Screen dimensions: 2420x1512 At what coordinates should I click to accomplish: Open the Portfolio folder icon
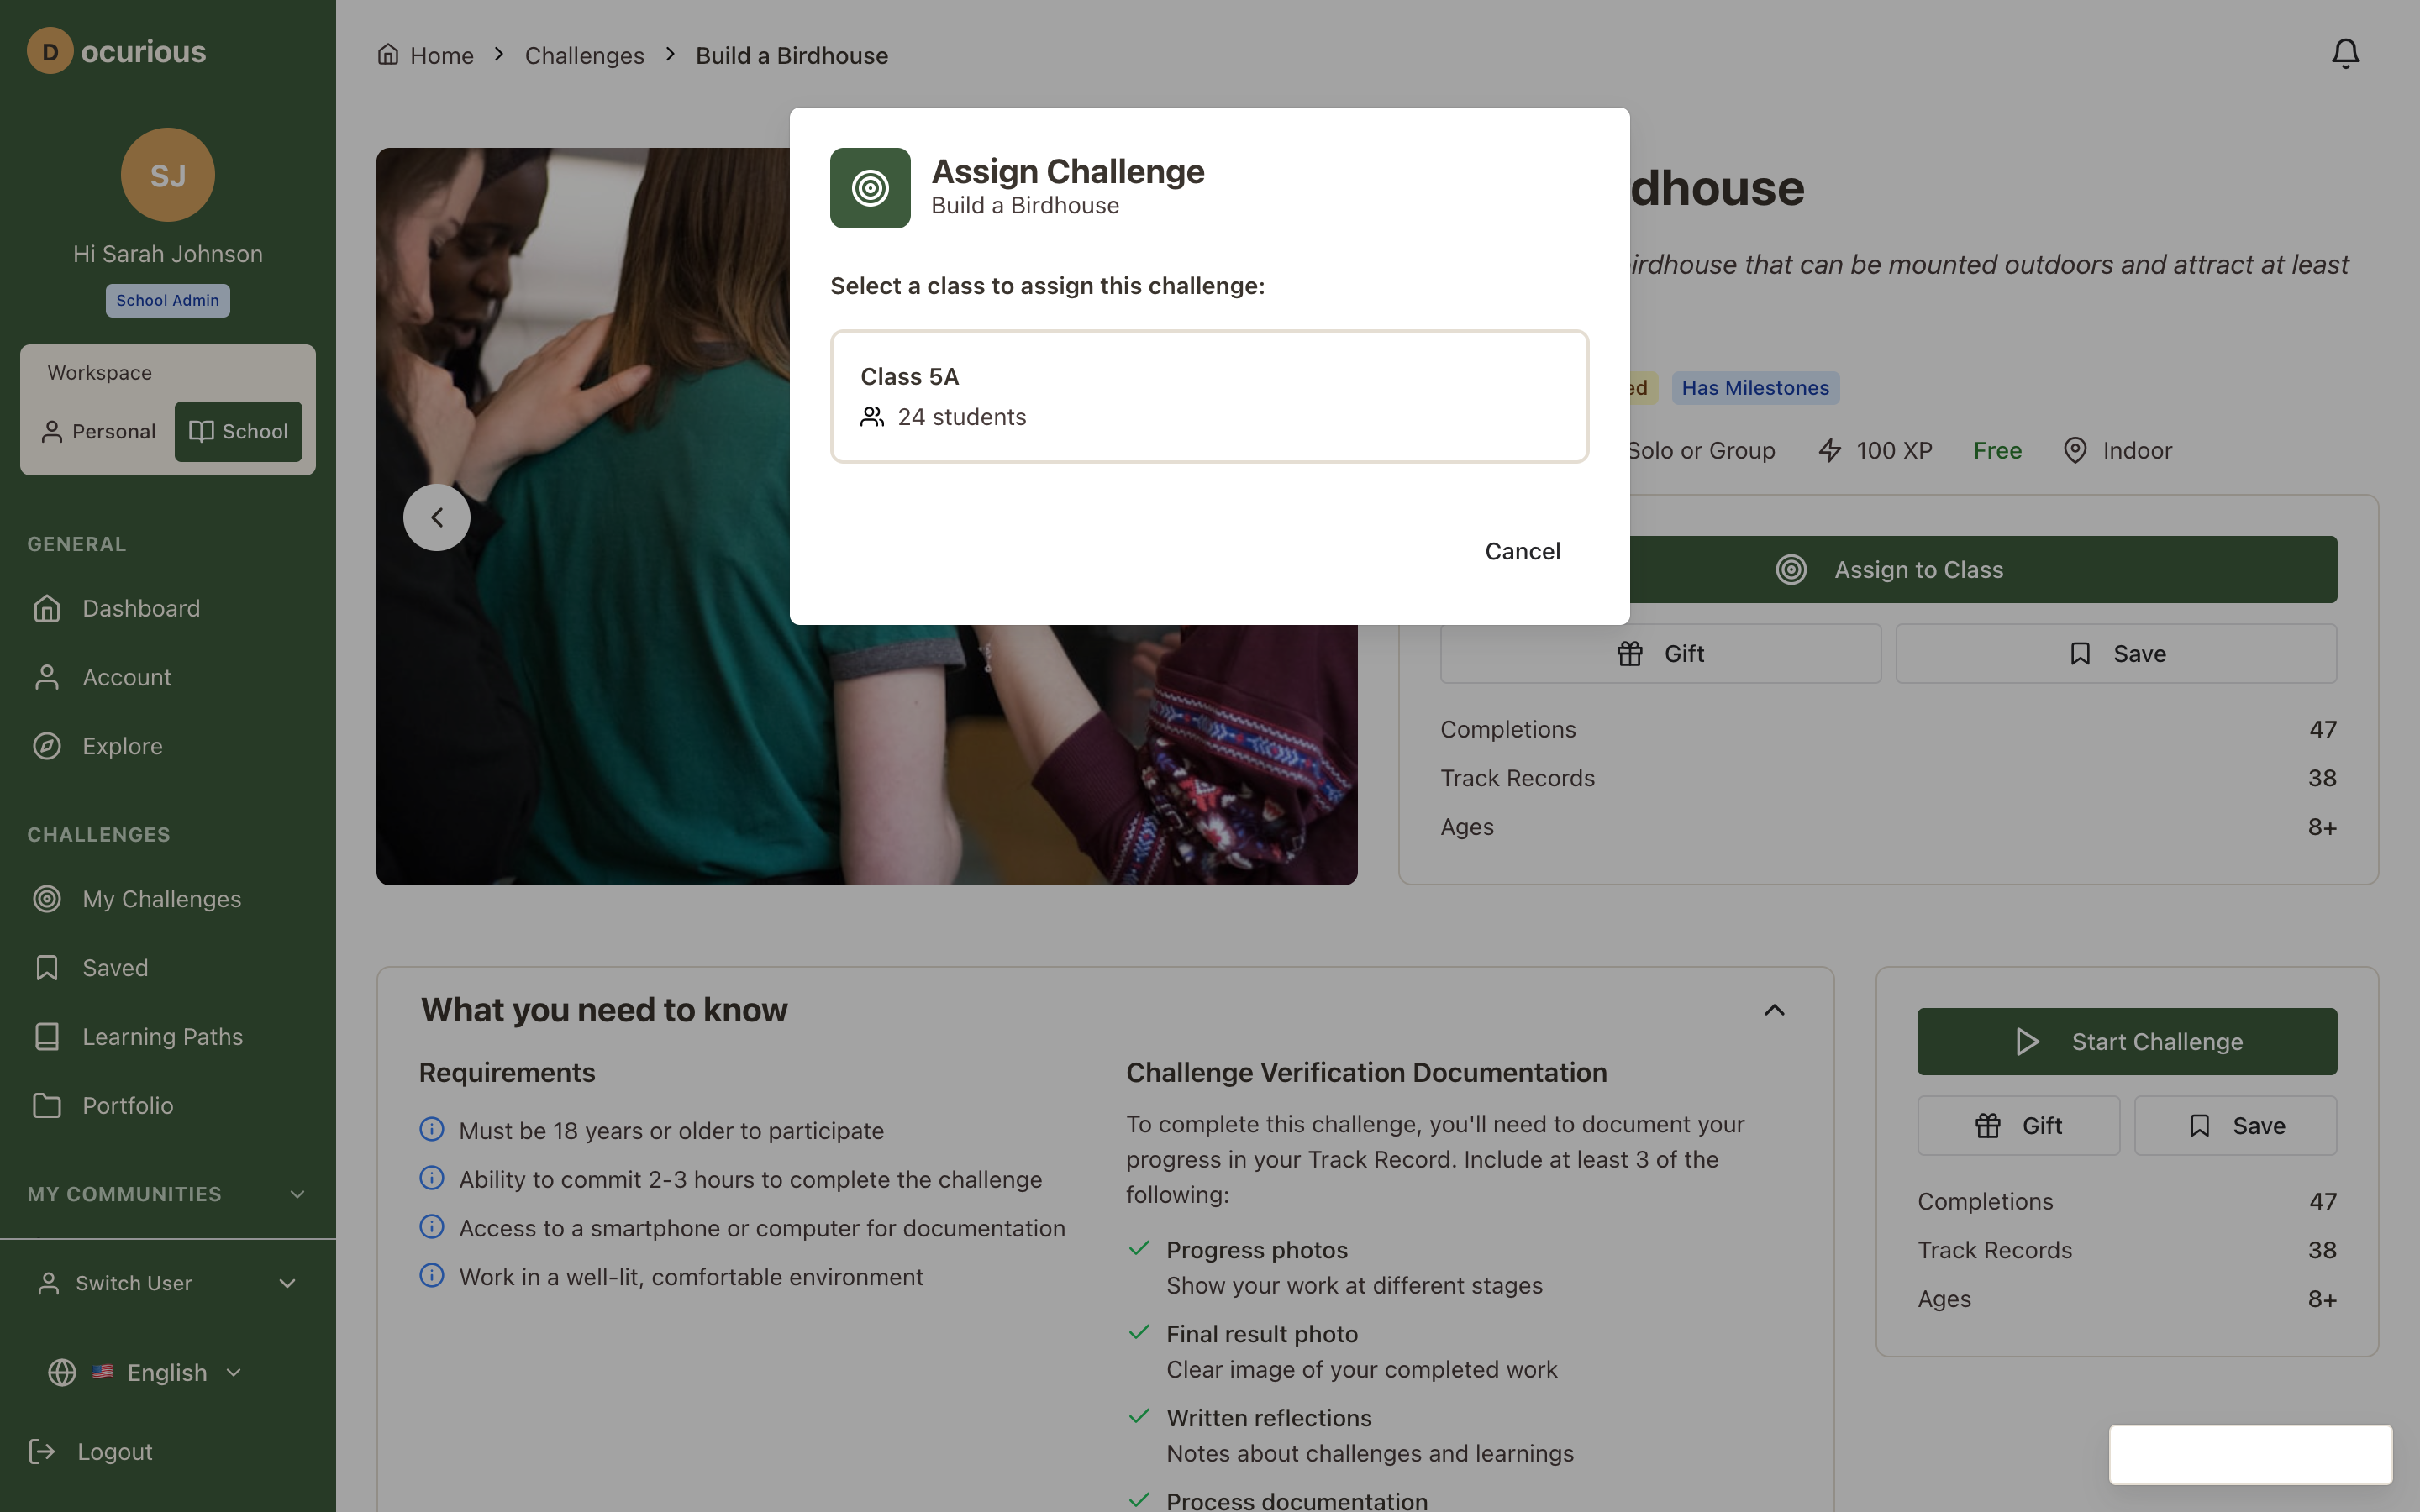point(47,1106)
